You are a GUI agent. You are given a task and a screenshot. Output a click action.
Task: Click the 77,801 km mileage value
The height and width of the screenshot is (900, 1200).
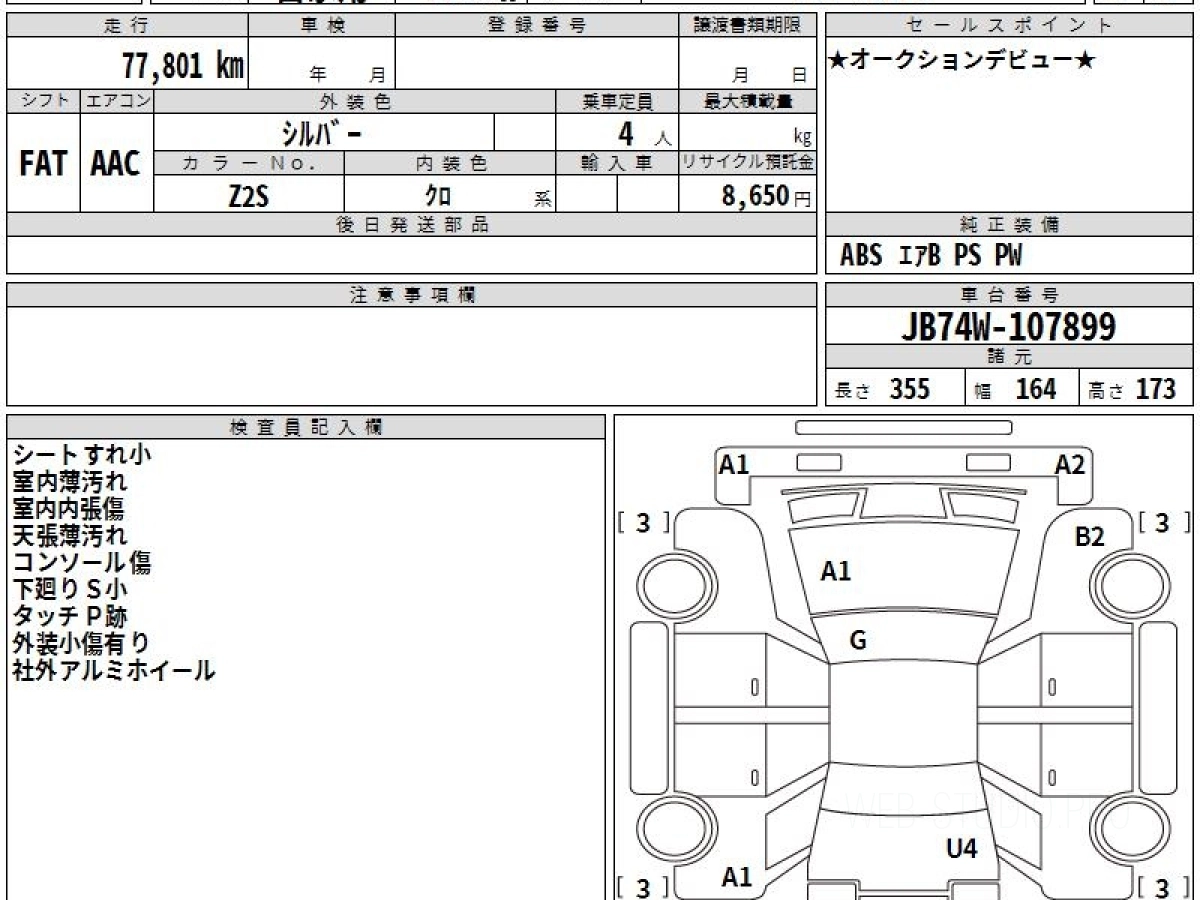[x=182, y=65]
